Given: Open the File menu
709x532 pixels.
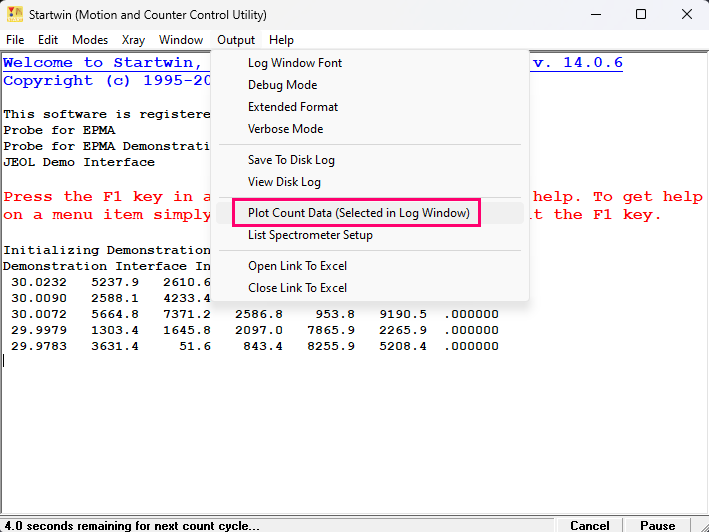Looking at the screenshot, I should coord(15,40).
